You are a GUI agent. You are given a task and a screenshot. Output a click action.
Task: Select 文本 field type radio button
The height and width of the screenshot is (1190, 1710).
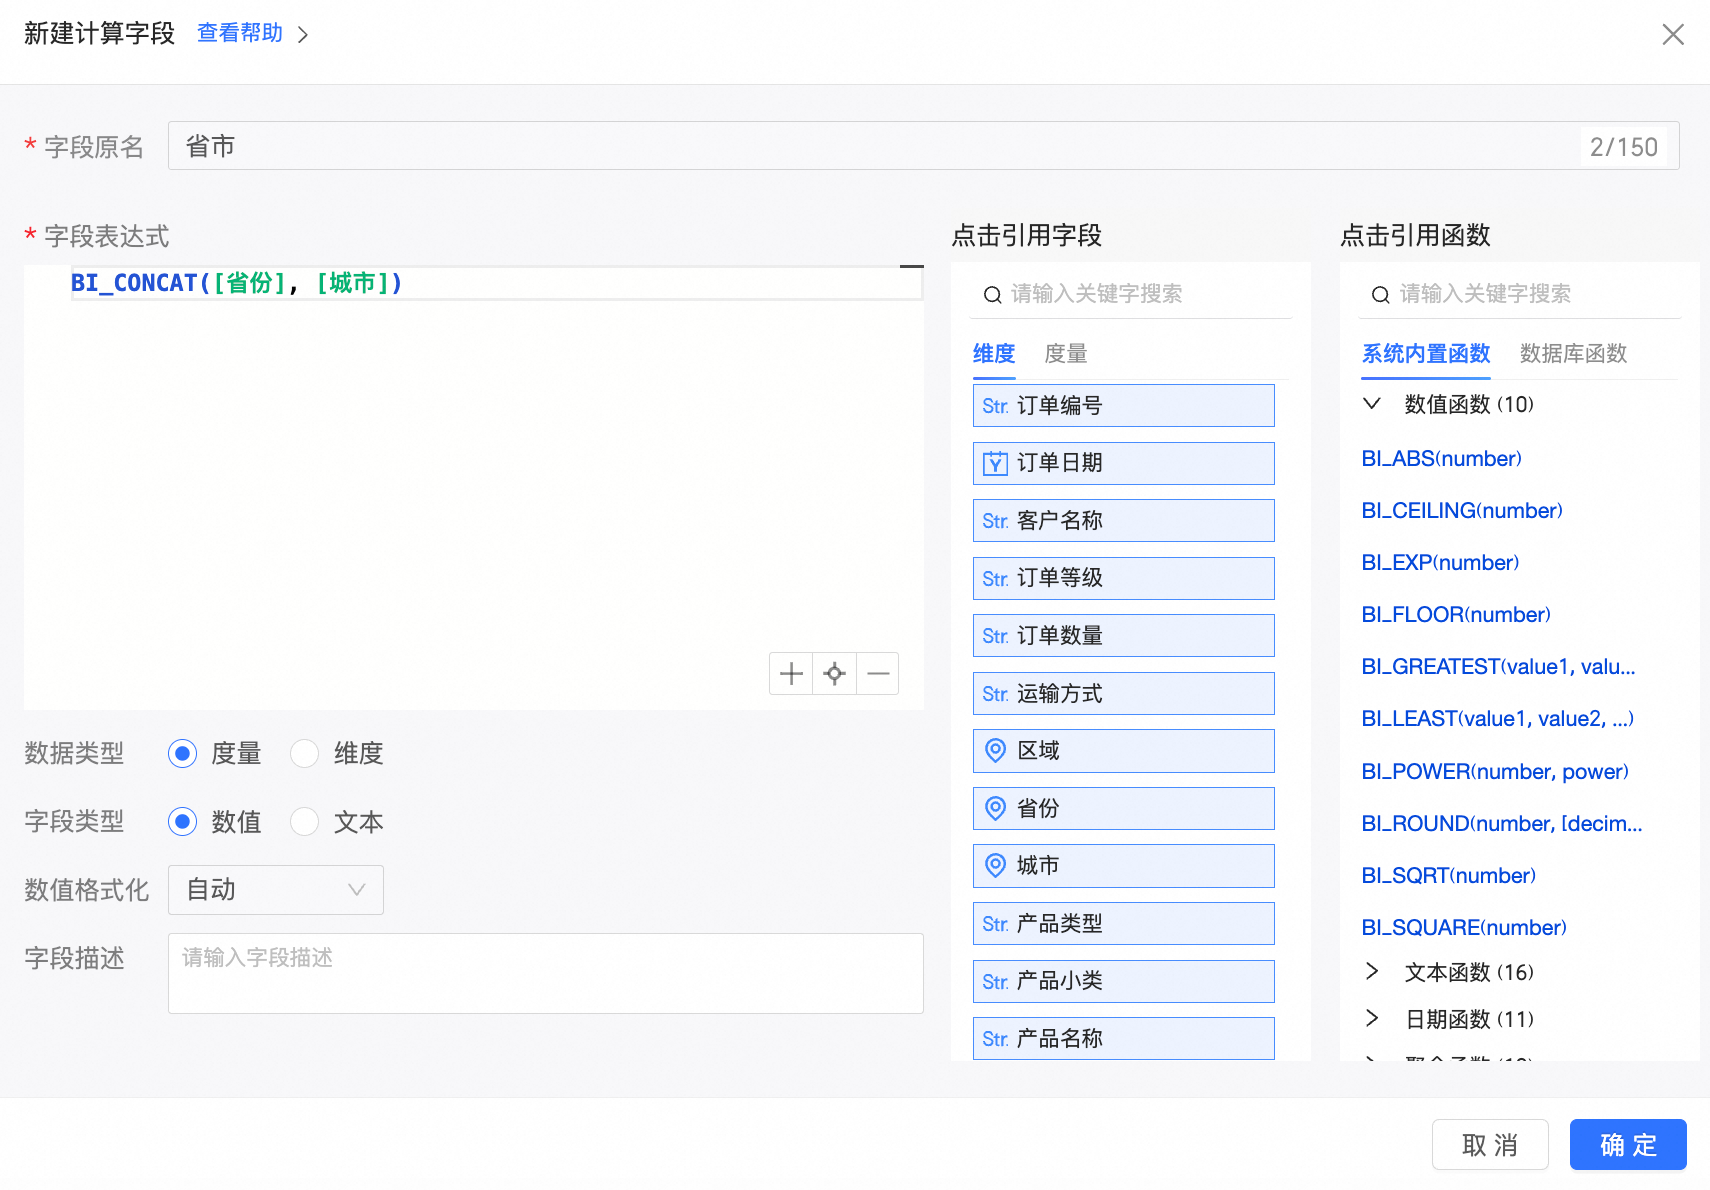(304, 822)
